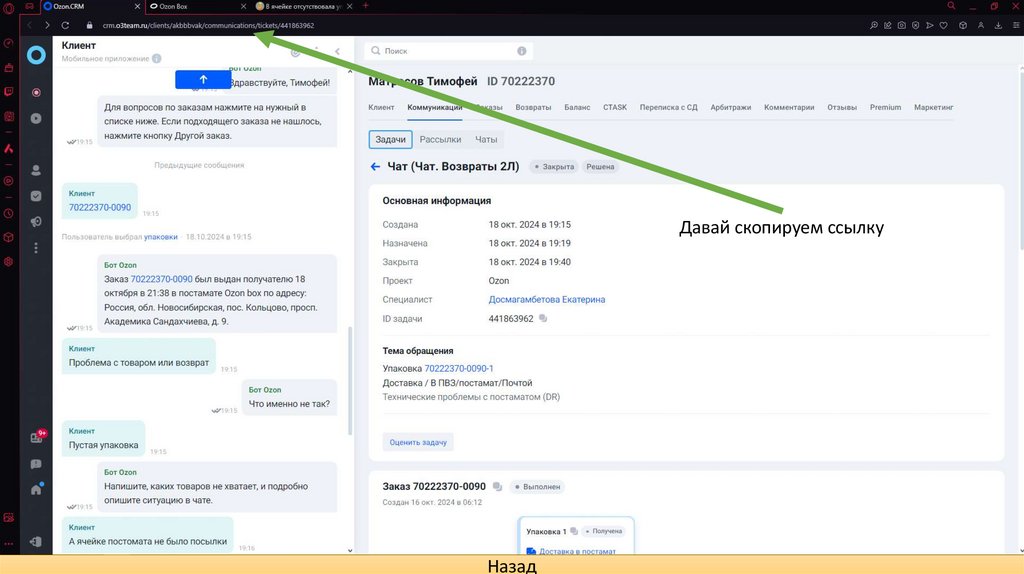This screenshot has height=574, width=1024.
Task: Open the Баланс tab
Action: point(577,107)
